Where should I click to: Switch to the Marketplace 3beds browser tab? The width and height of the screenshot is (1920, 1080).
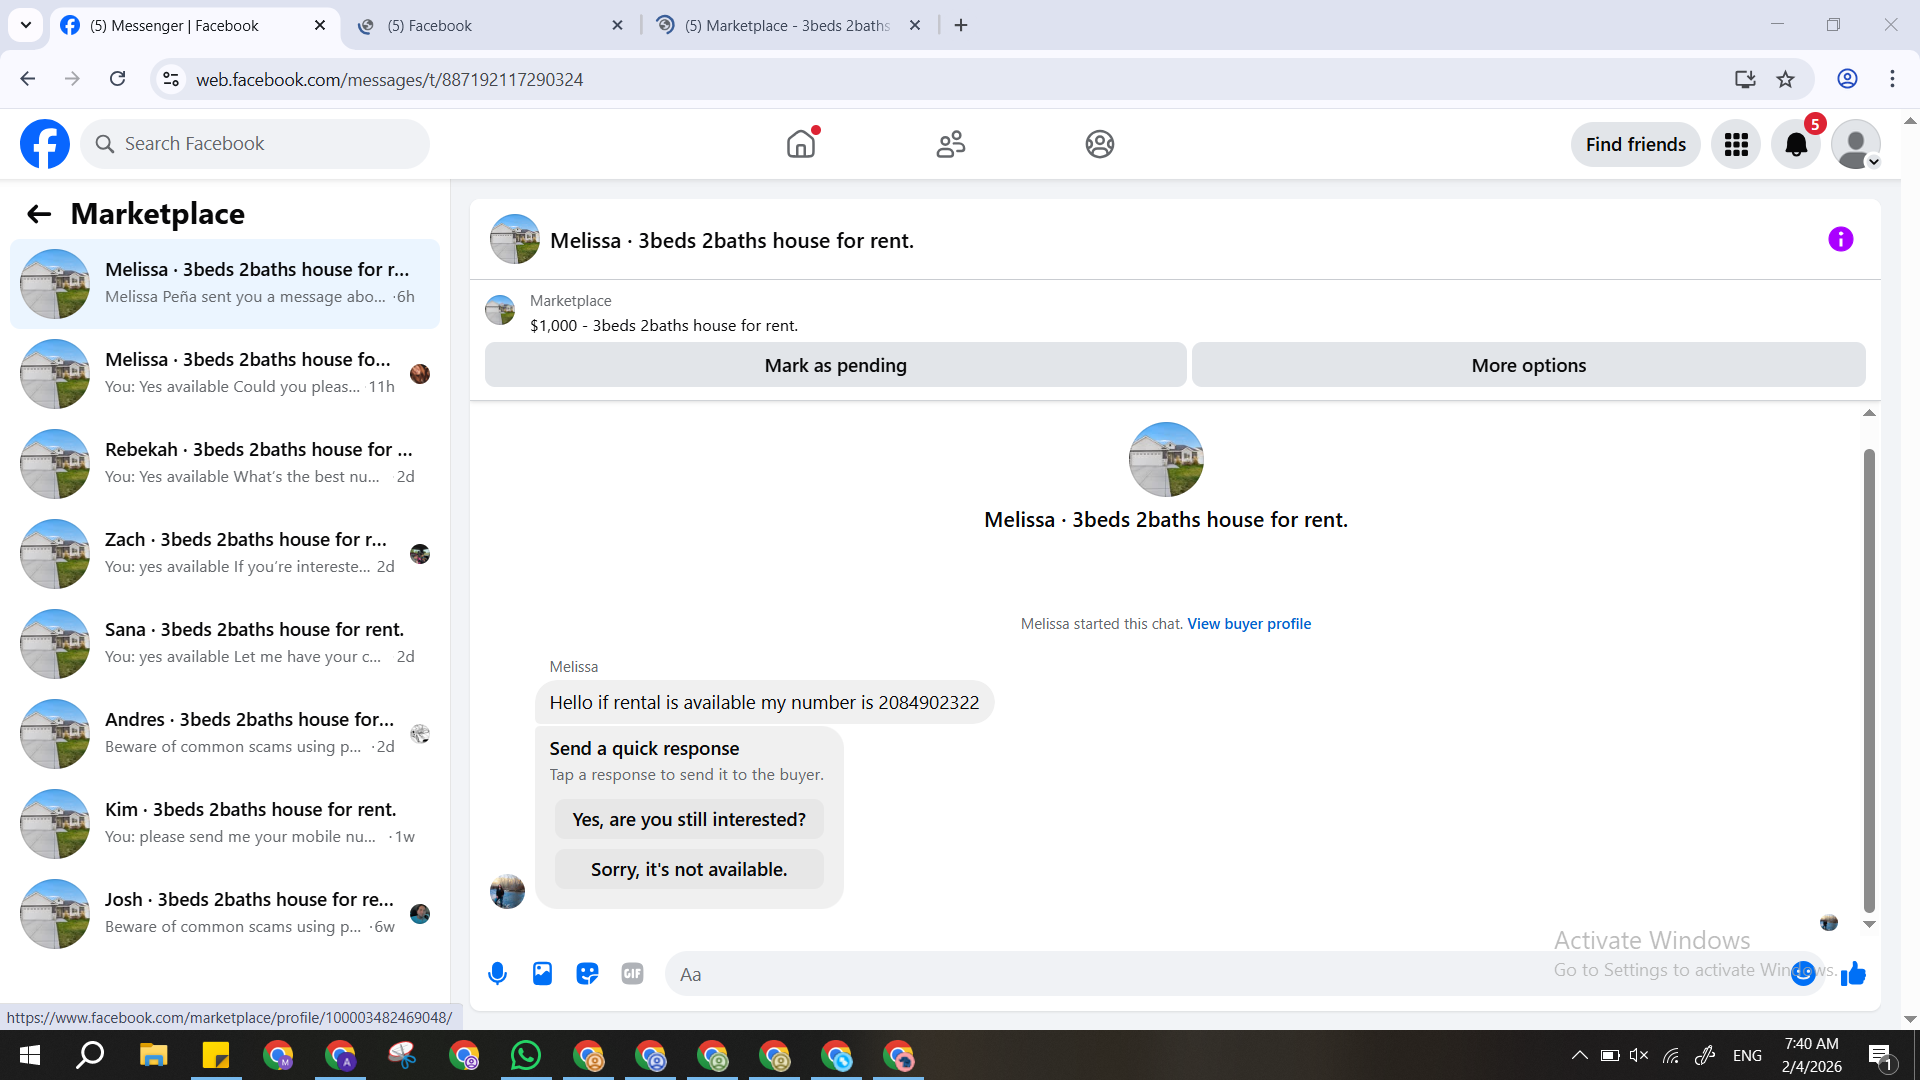click(x=787, y=26)
